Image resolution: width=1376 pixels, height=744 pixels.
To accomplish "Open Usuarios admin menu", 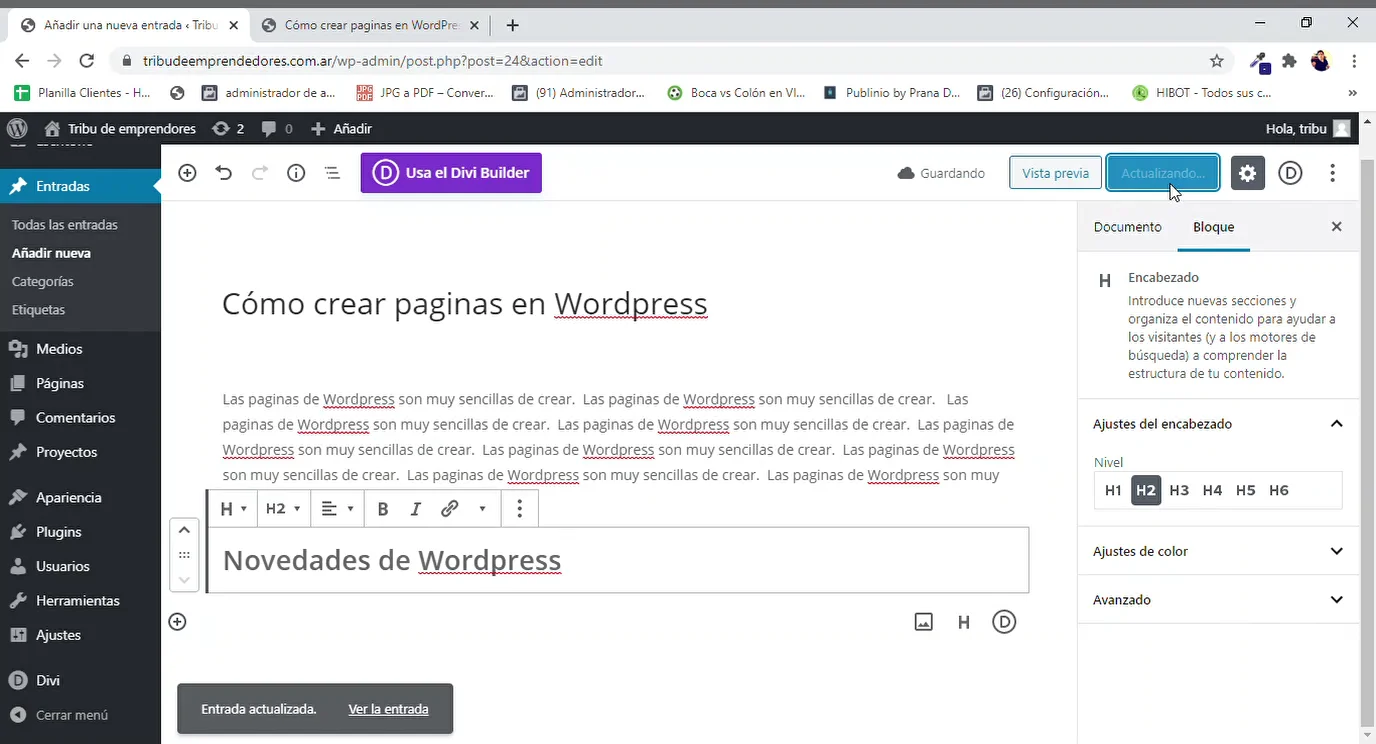I will coord(80,566).
